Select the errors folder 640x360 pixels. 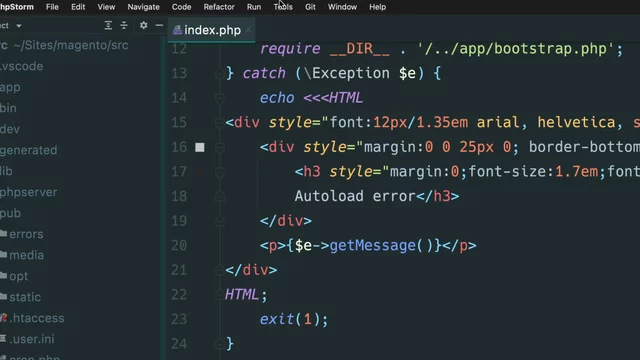coord(26,234)
